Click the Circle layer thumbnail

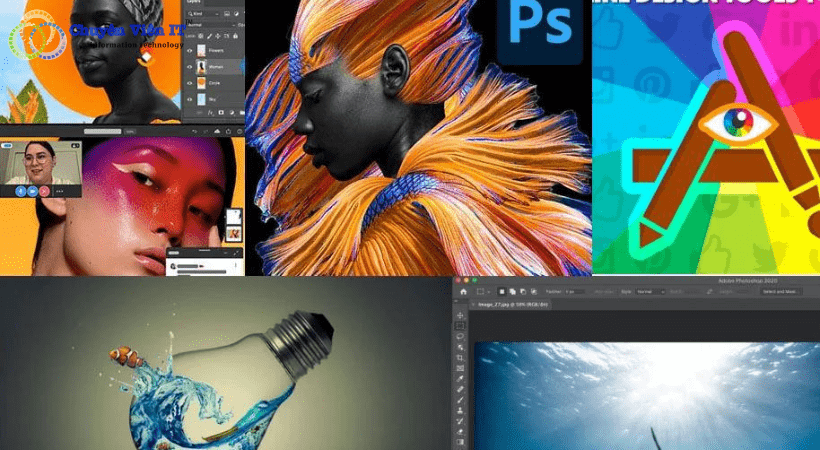click(x=201, y=83)
